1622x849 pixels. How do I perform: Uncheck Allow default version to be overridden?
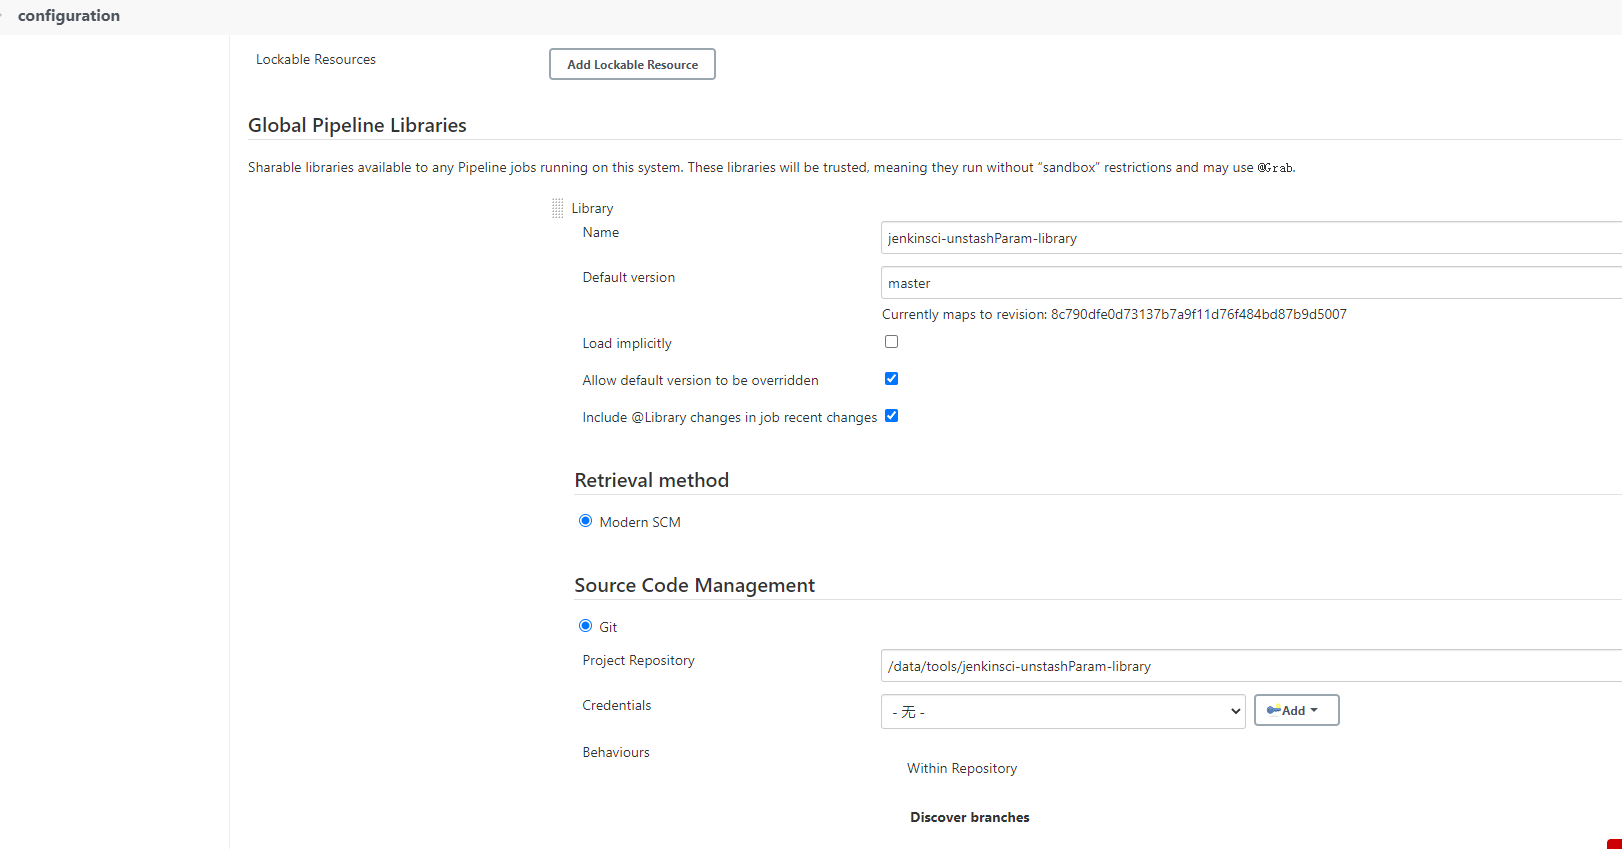891,379
